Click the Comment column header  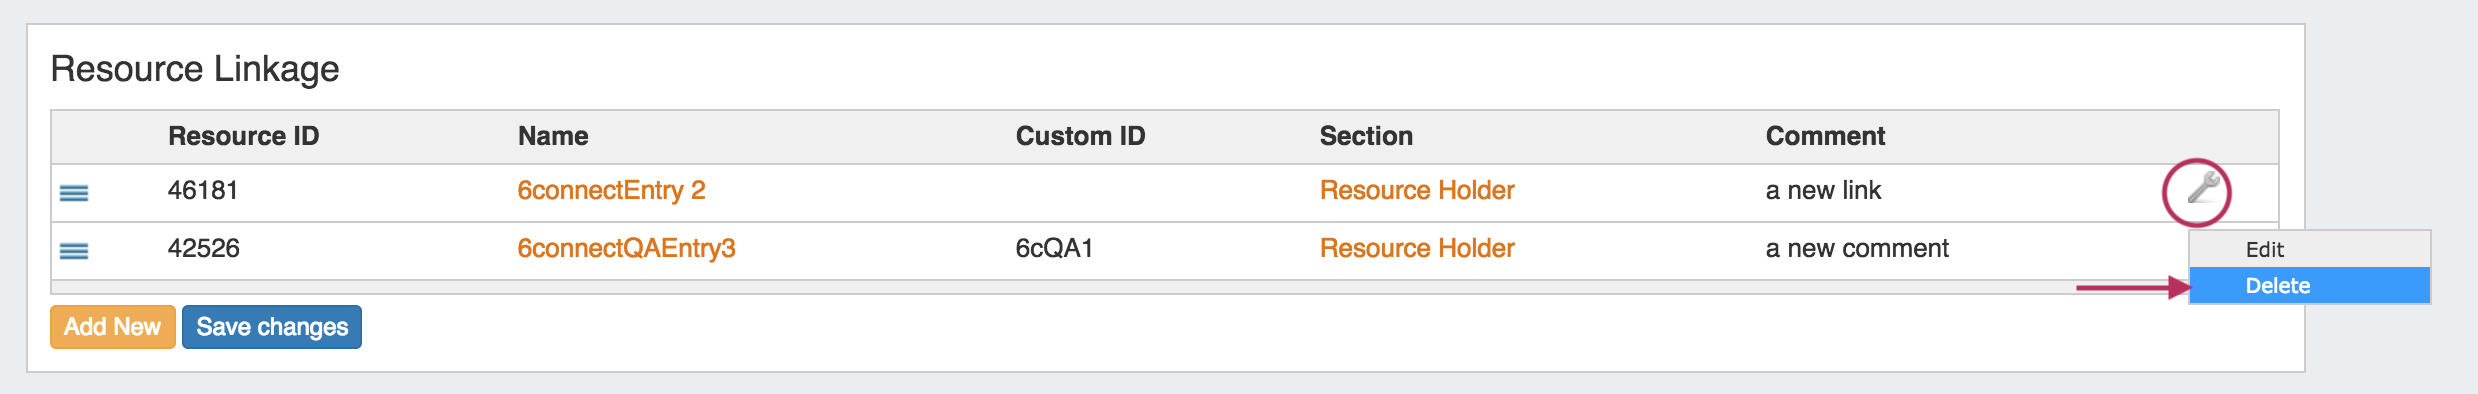1825,136
